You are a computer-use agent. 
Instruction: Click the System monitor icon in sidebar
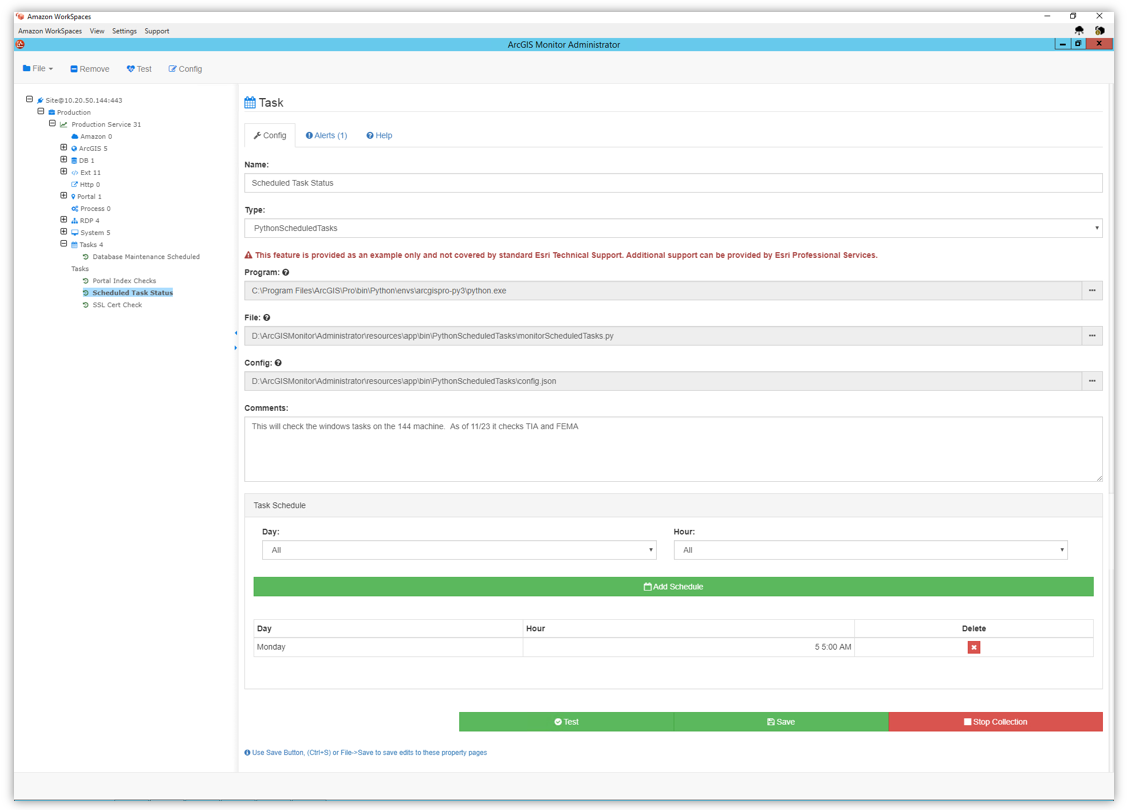tap(74, 232)
